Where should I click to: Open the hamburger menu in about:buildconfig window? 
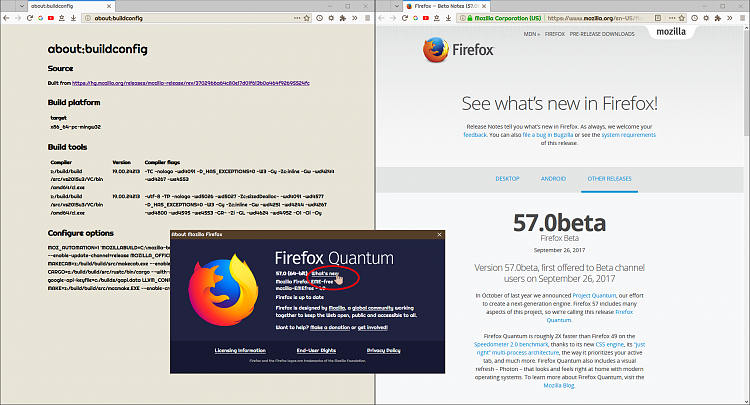click(367, 18)
